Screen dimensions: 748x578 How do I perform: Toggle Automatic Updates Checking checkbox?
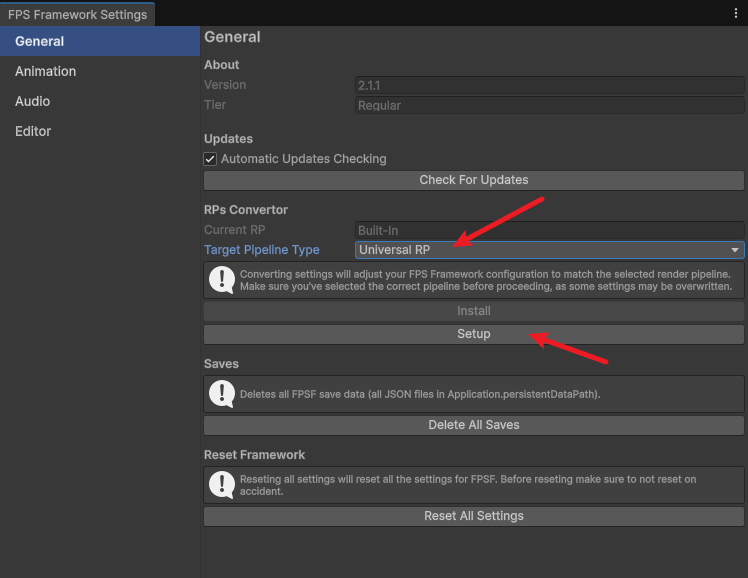coord(210,159)
